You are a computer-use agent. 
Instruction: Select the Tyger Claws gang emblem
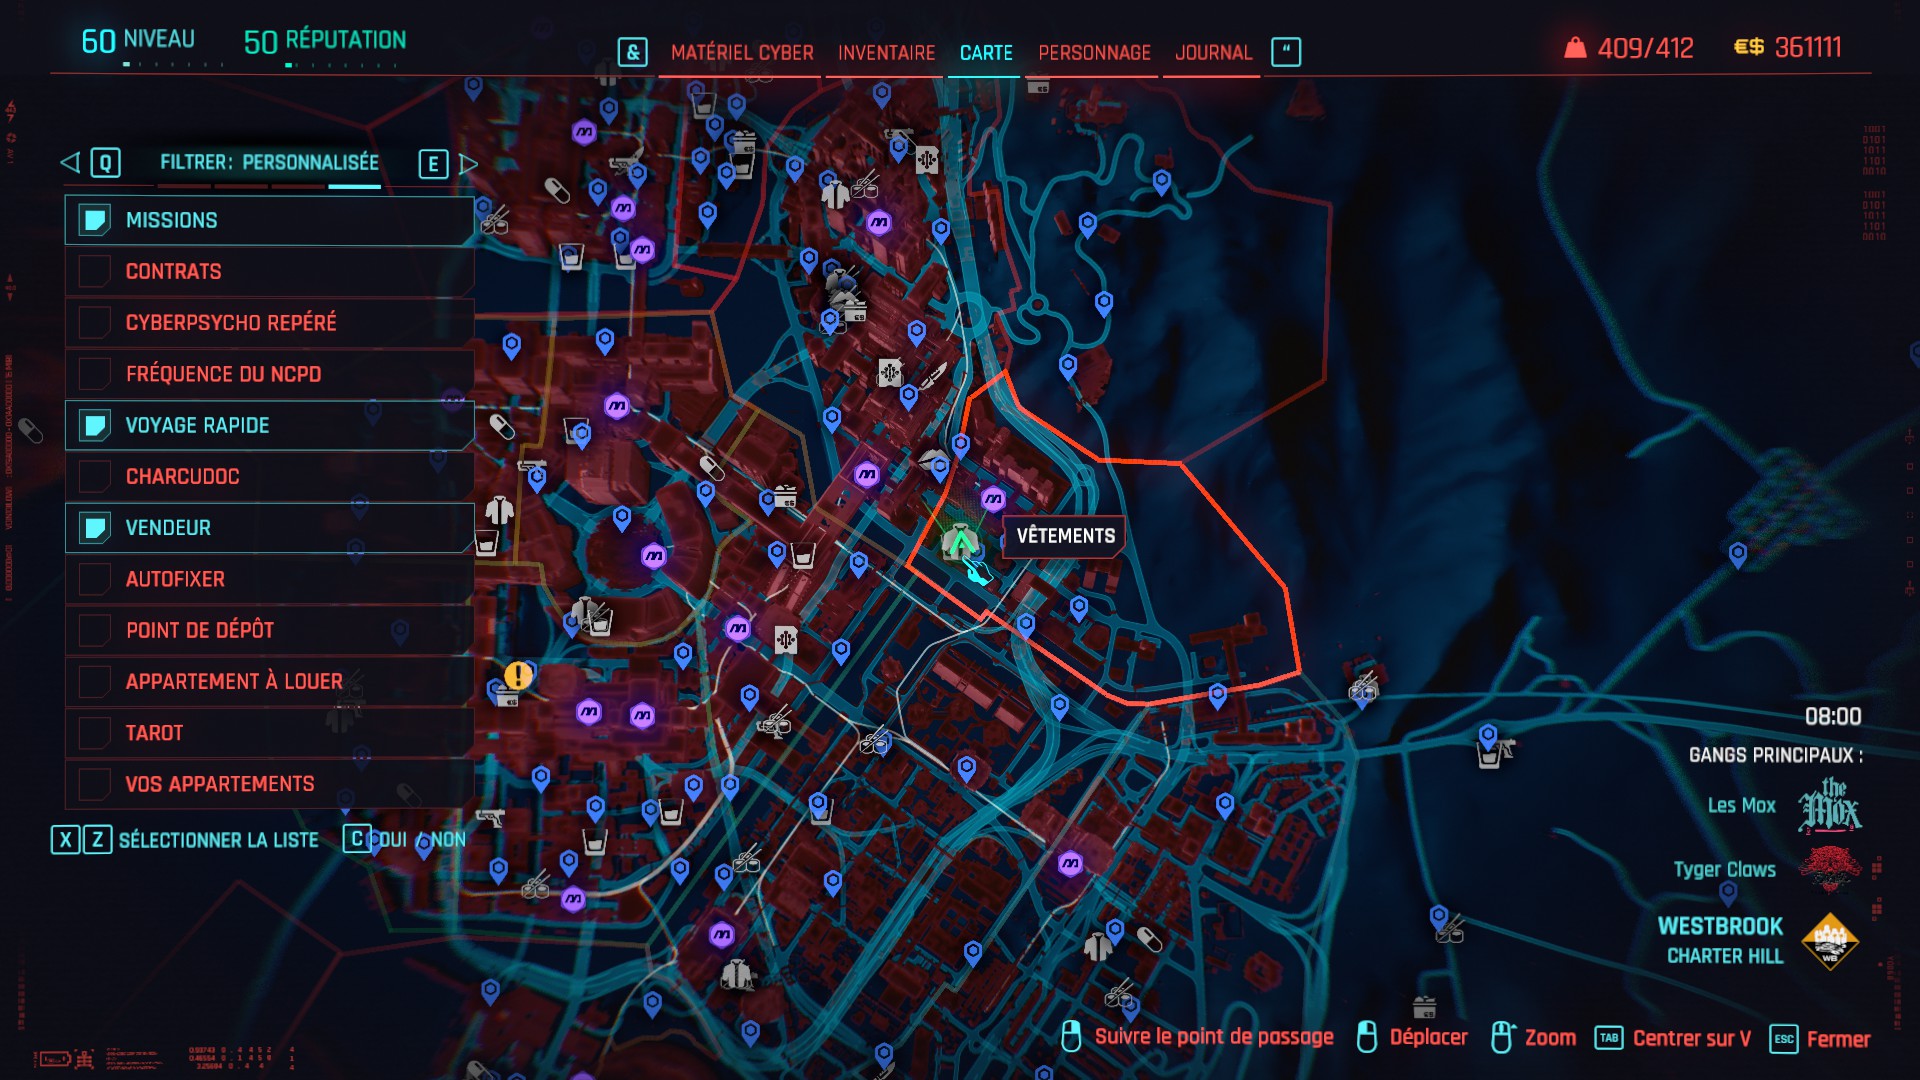click(1830, 869)
